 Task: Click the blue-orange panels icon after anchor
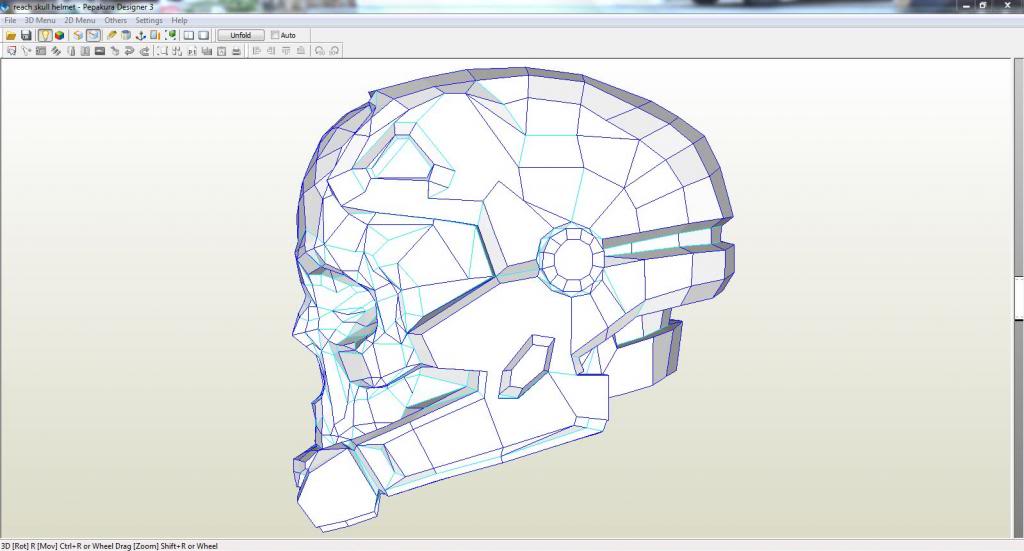click(155, 35)
